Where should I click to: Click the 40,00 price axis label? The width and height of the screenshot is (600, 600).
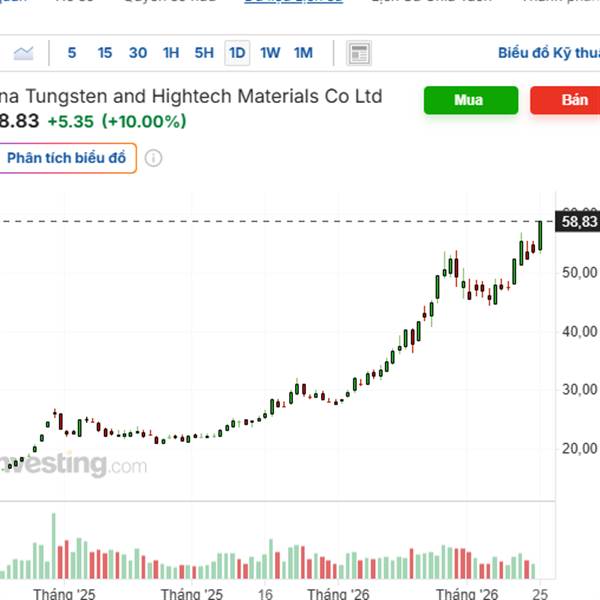pos(579,331)
